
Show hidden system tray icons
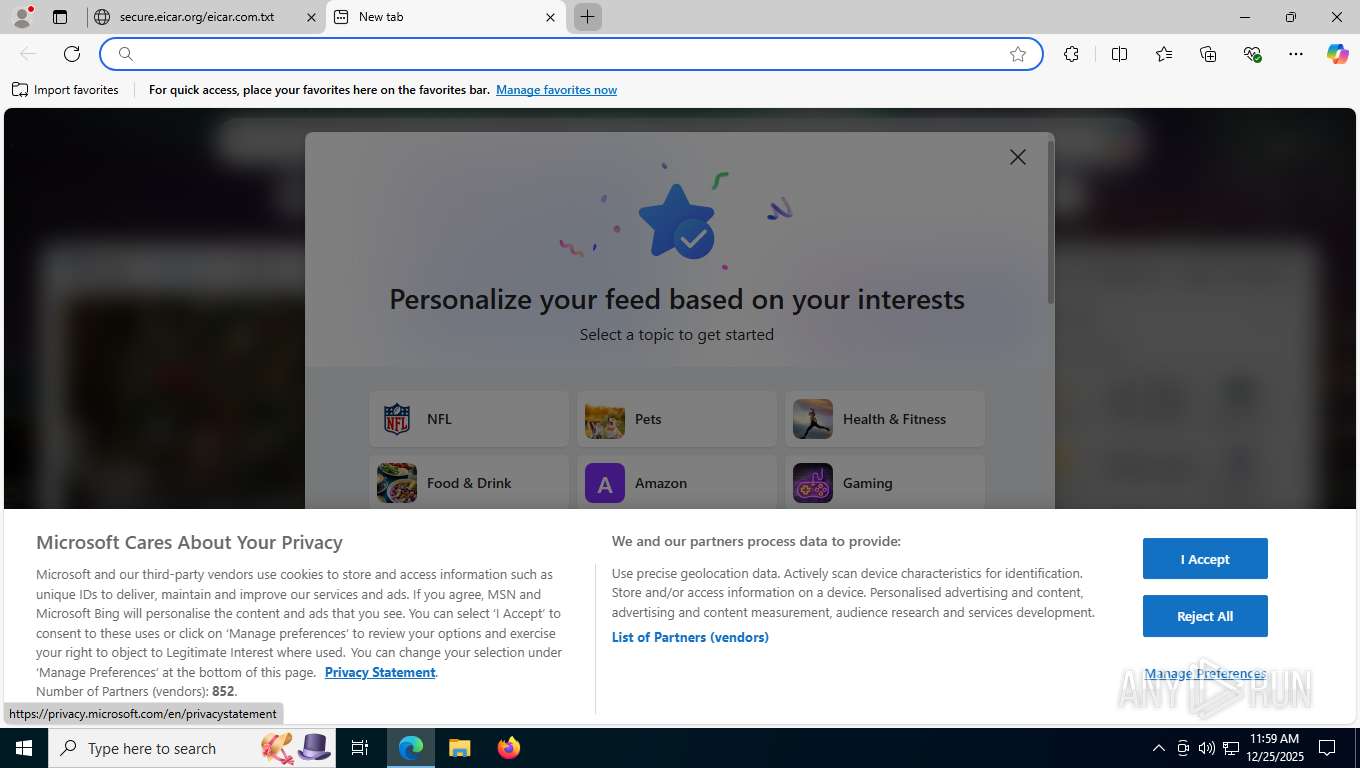click(x=1159, y=748)
